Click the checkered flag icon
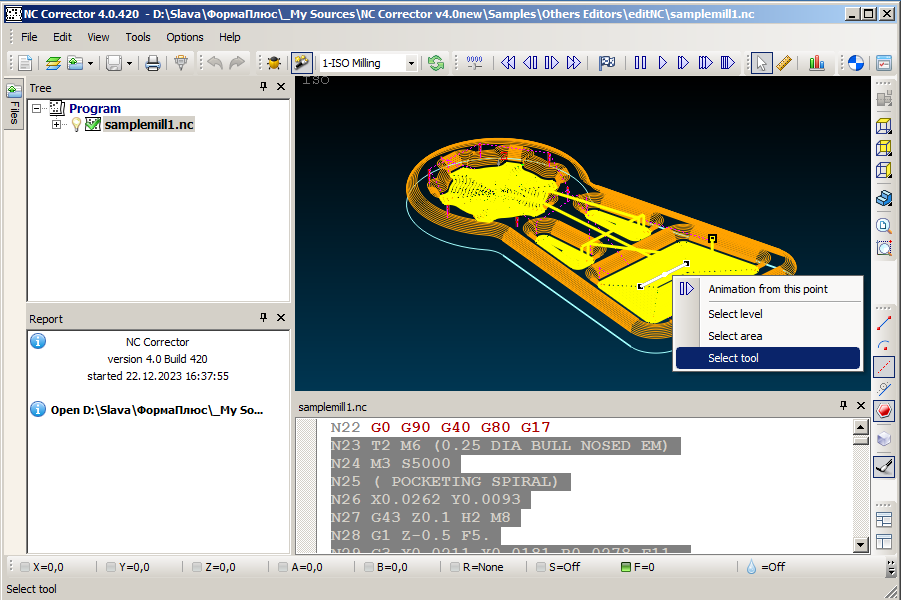The height and width of the screenshot is (600, 901). pos(607,63)
